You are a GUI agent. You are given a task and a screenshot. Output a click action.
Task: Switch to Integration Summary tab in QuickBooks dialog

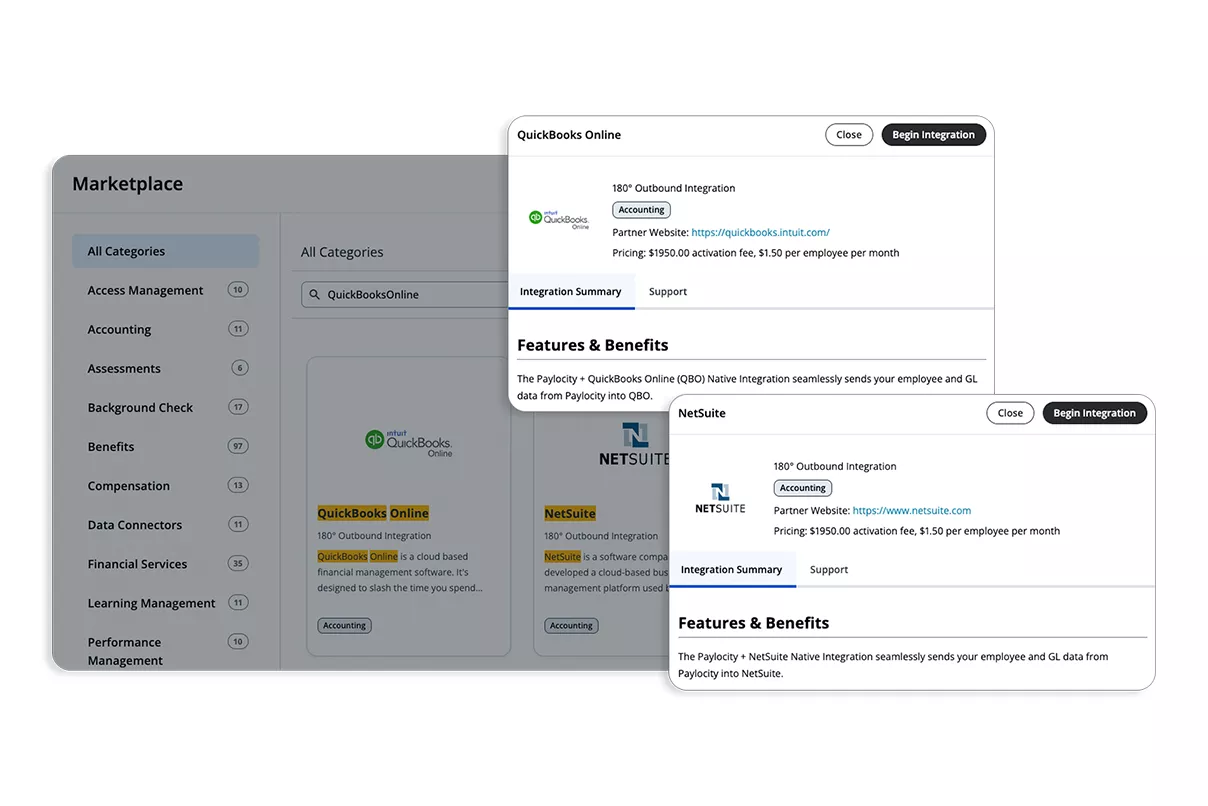[x=571, y=292]
